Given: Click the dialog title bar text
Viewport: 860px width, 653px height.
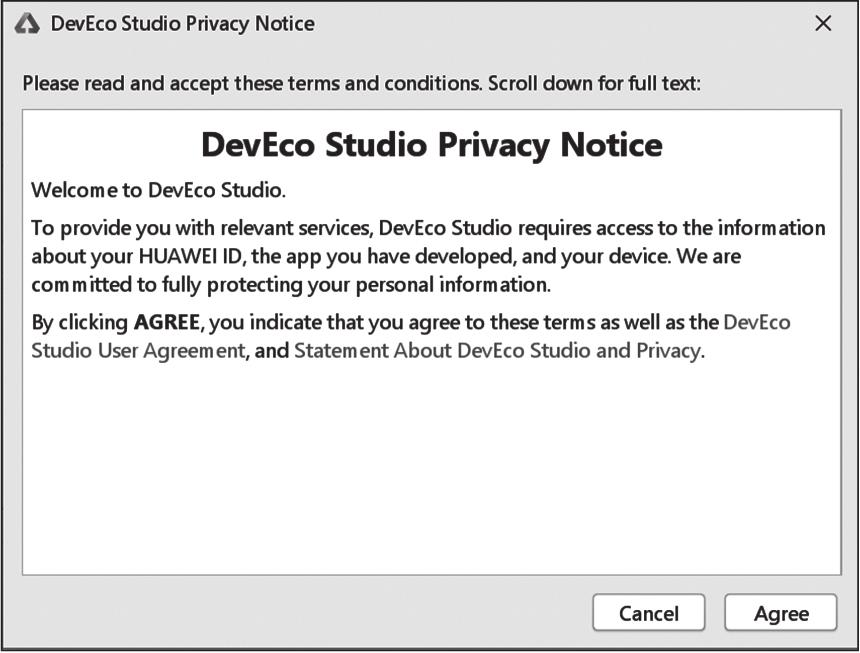Looking at the screenshot, I should (182, 23).
